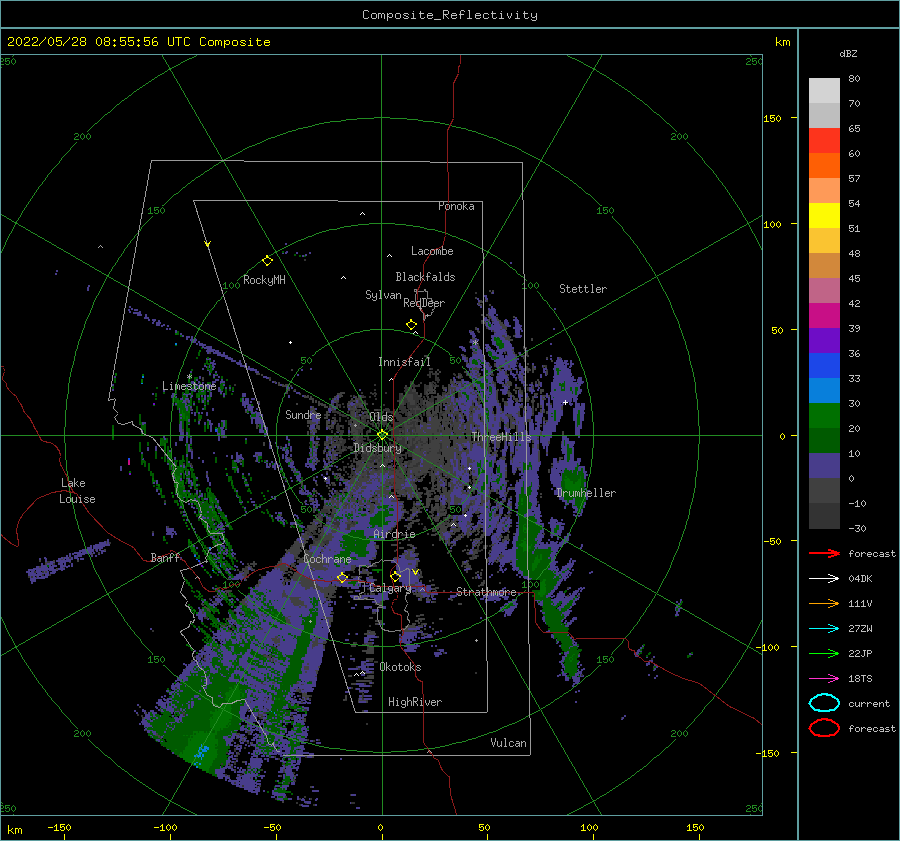Select slate purple 0-10 dBZ swatch

tap(824, 465)
